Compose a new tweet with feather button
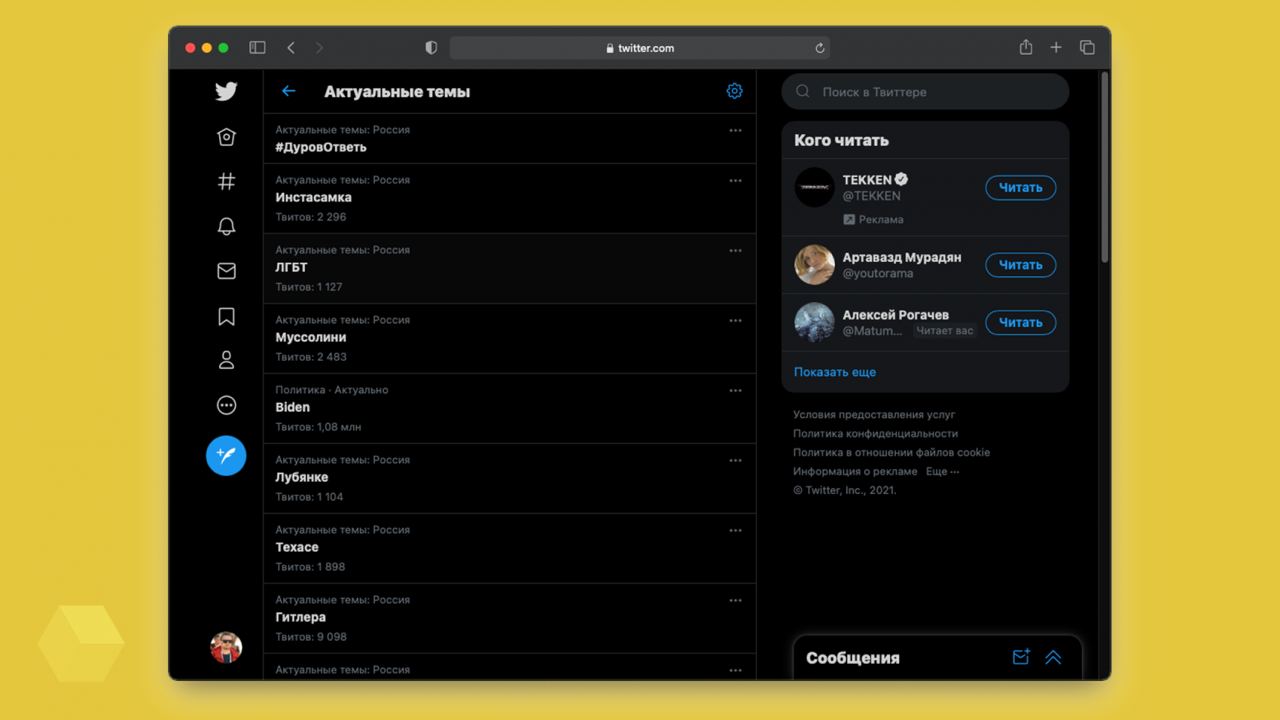This screenshot has height=720, width=1280. pyautogui.click(x=226, y=456)
